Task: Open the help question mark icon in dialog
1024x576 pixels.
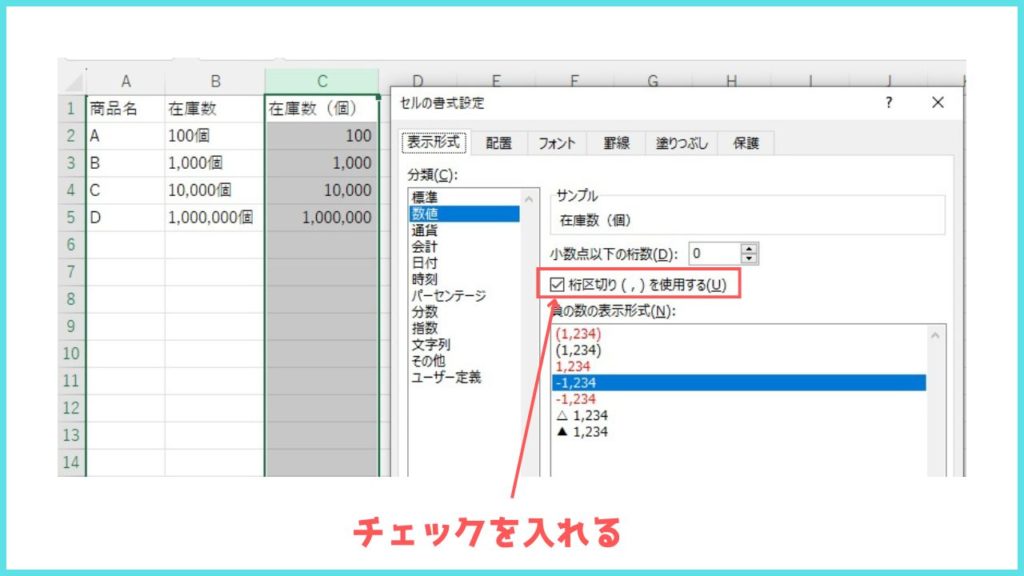Action: coord(889,103)
